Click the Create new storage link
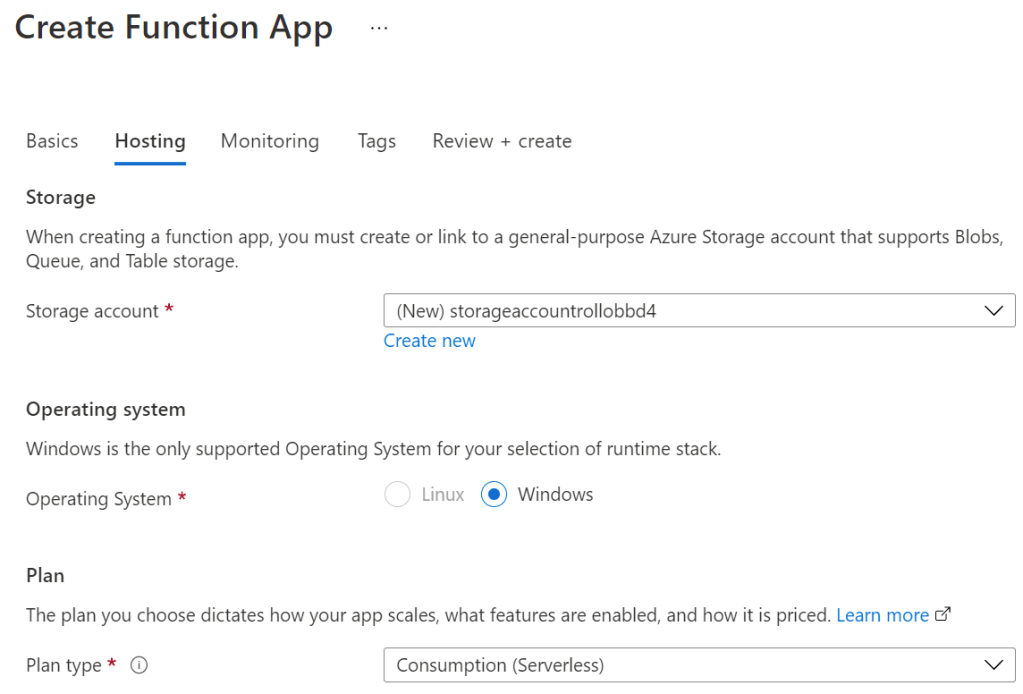 click(x=430, y=341)
